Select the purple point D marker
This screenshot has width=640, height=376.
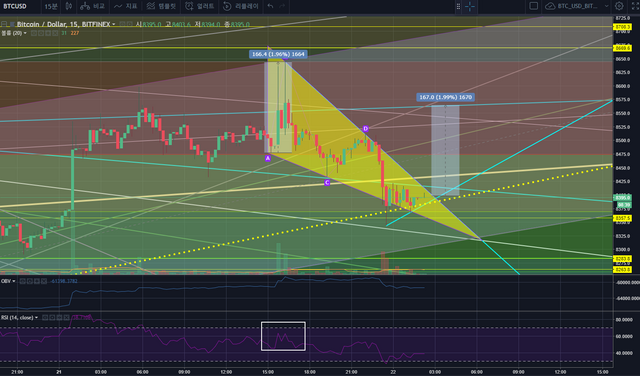[x=365, y=129]
